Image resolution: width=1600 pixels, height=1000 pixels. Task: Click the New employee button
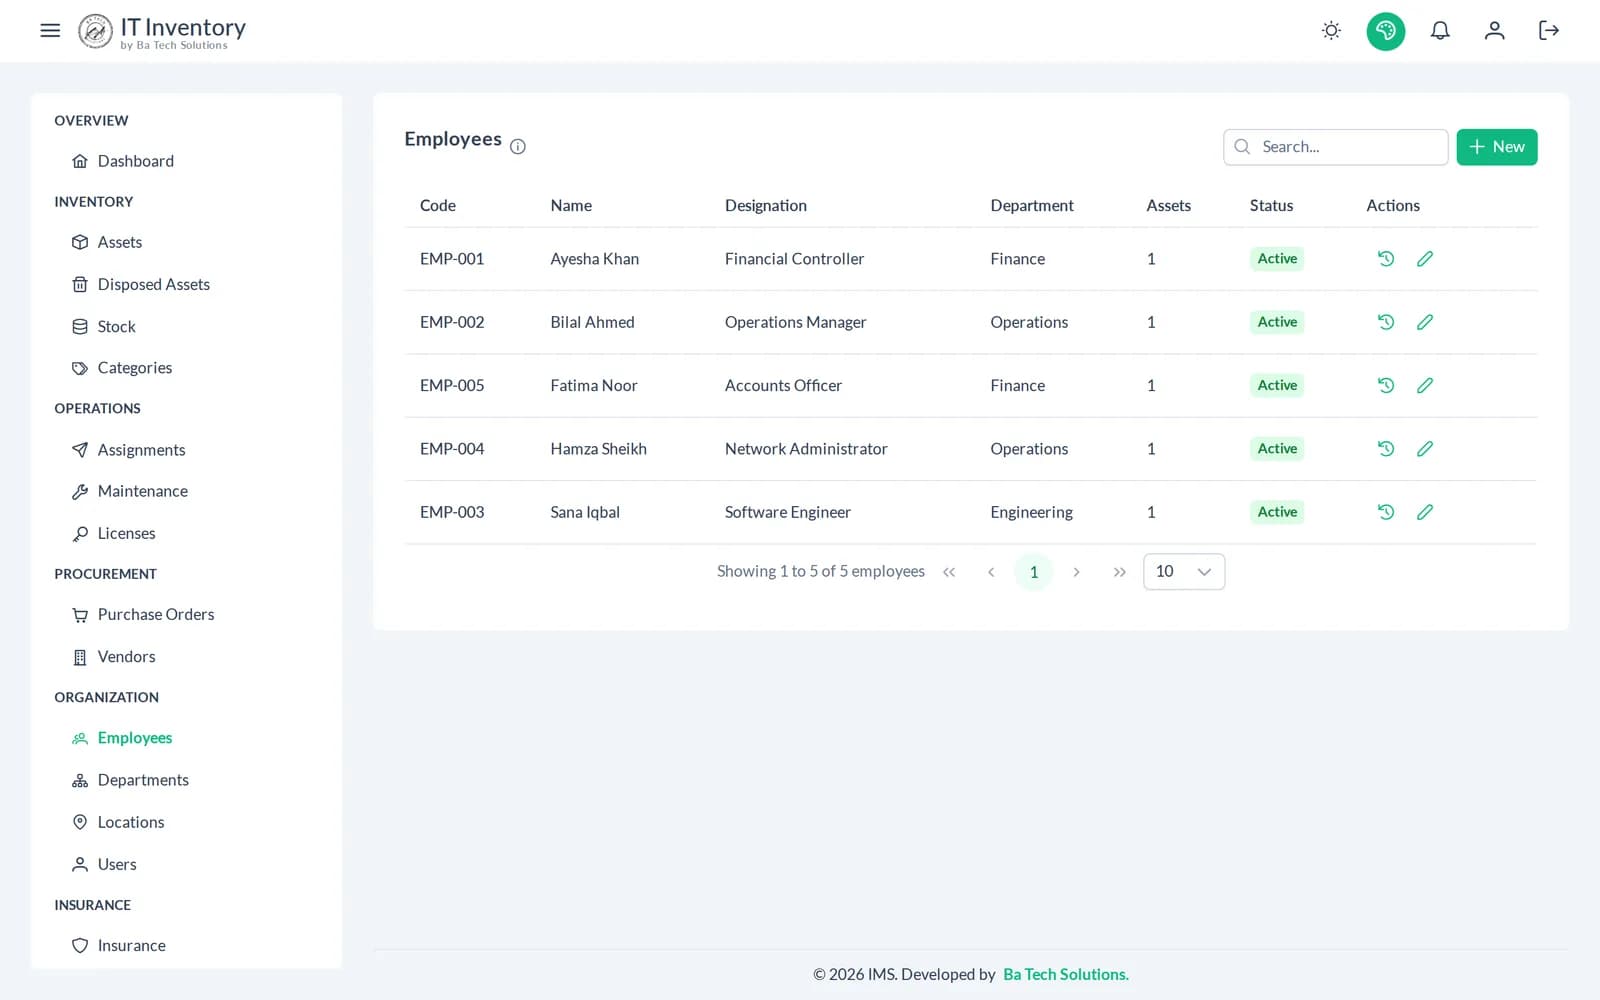pyautogui.click(x=1497, y=147)
